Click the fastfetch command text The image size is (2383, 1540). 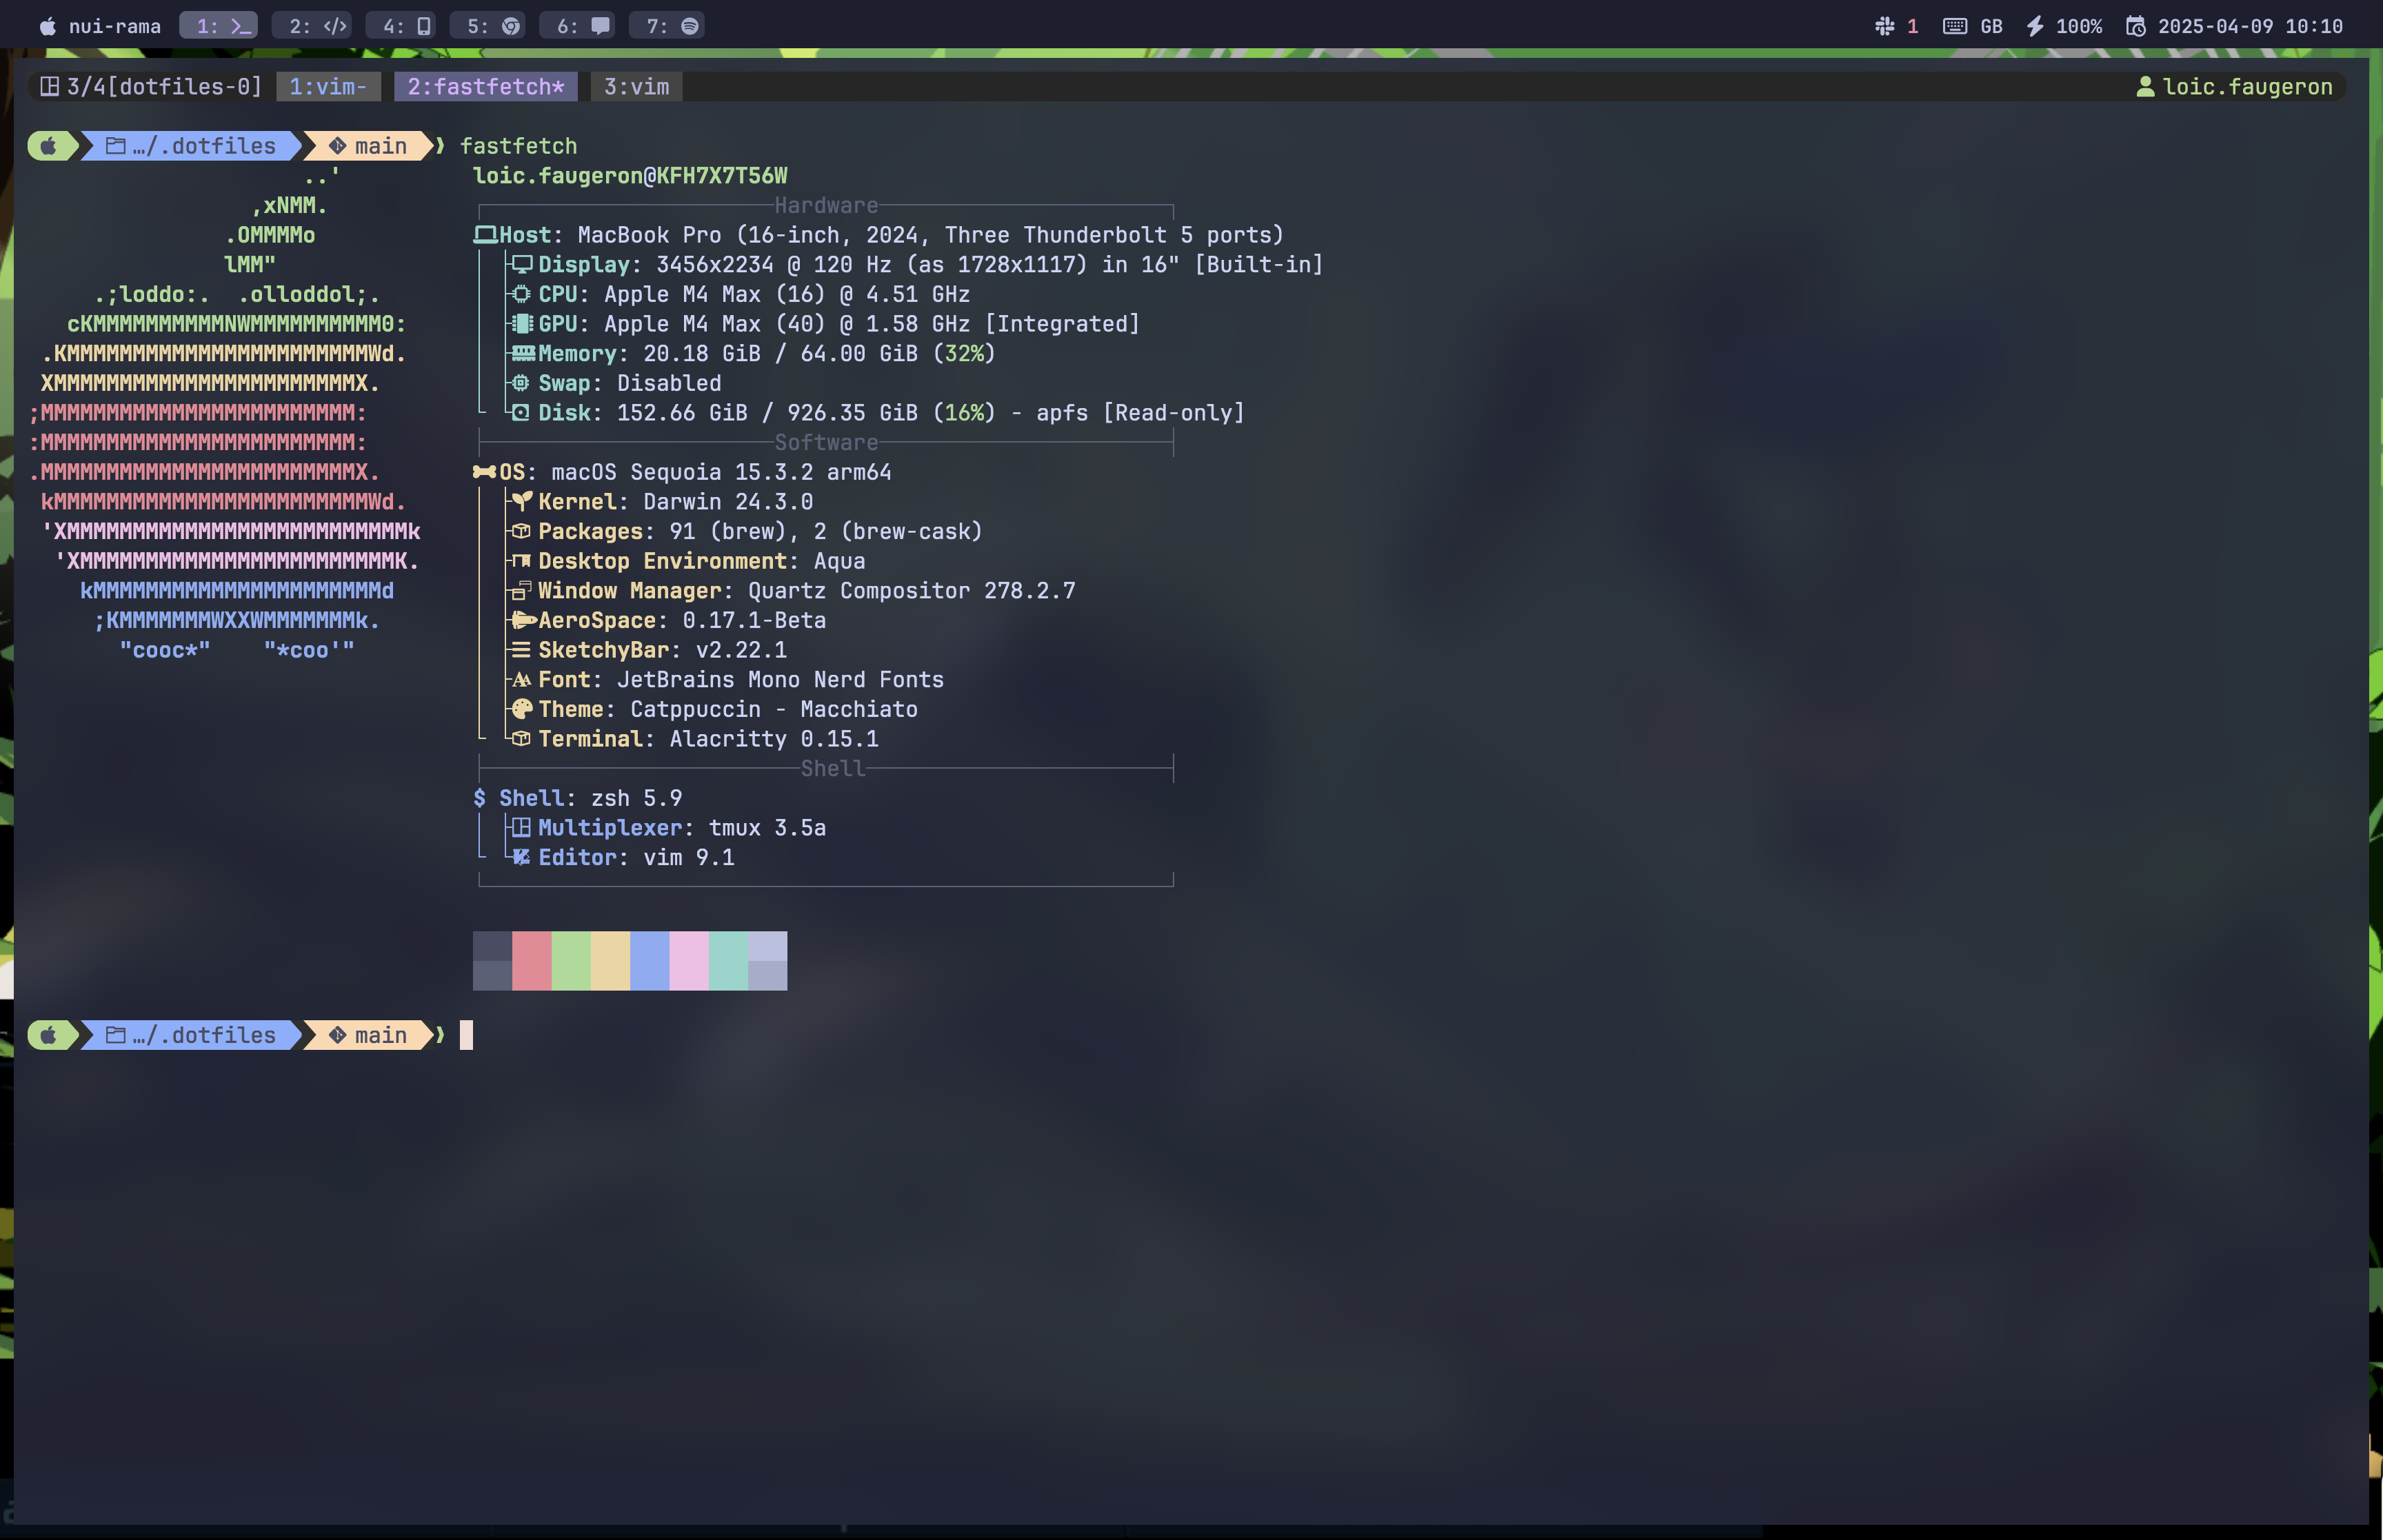point(518,146)
